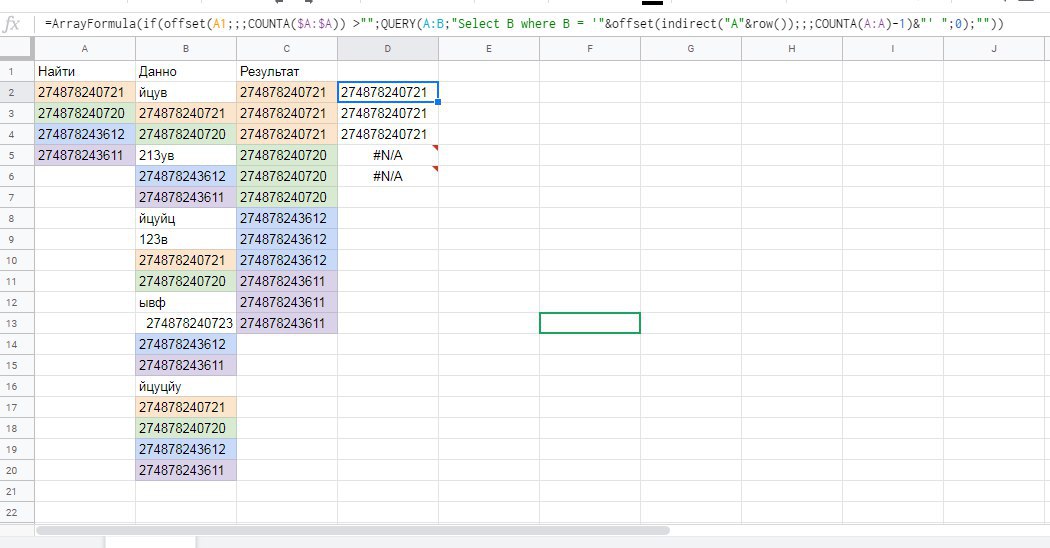Select cell C13 with 274878243611

pyautogui.click(x=287, y=324)
